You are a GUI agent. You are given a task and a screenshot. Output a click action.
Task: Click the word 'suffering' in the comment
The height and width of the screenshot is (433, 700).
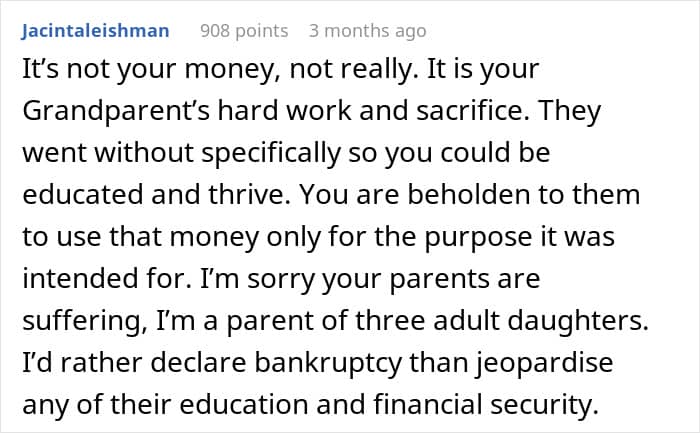click(81, 321)
